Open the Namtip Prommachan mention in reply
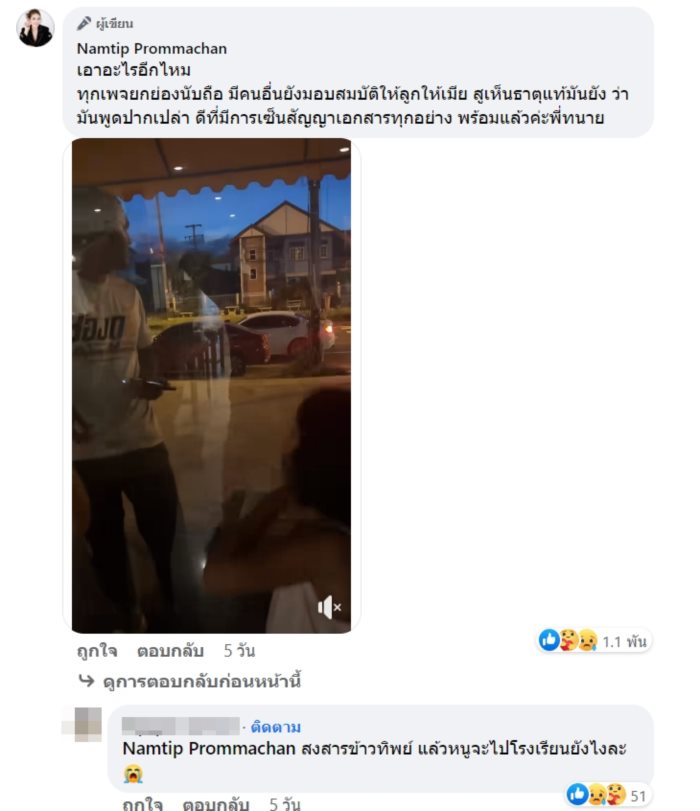Screen dimensions: 700x811 (209, 748)
